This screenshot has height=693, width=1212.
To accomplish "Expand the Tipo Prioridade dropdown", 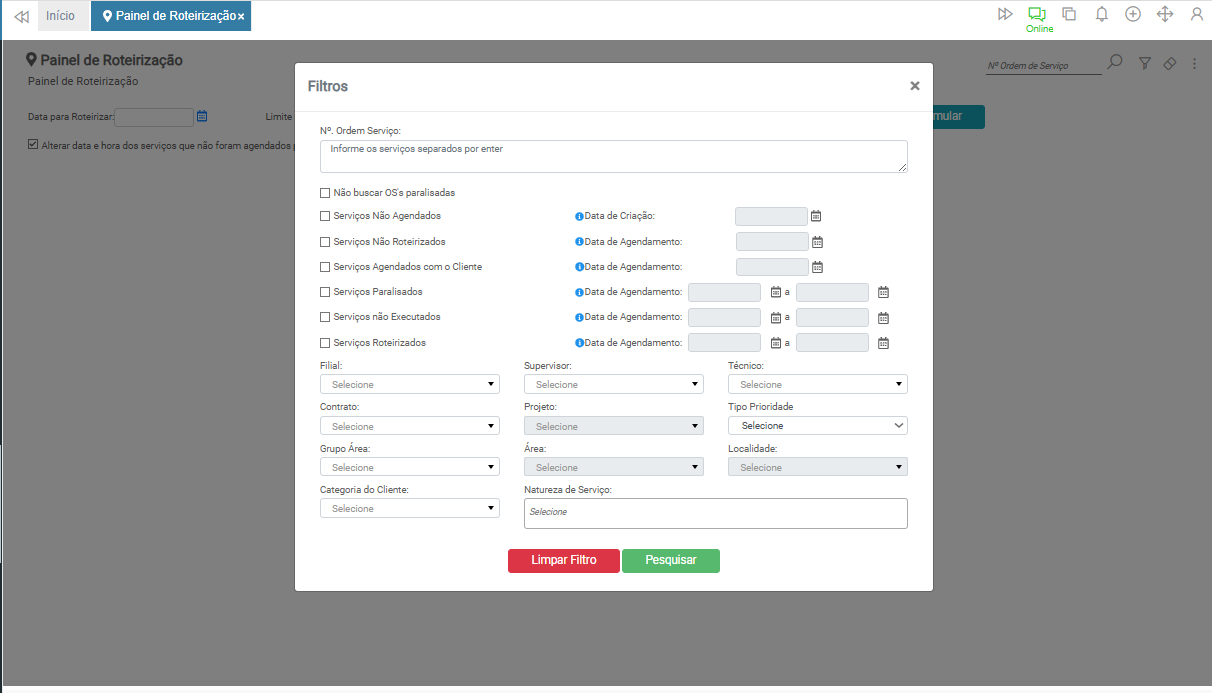I will click(x=817, y=426).
